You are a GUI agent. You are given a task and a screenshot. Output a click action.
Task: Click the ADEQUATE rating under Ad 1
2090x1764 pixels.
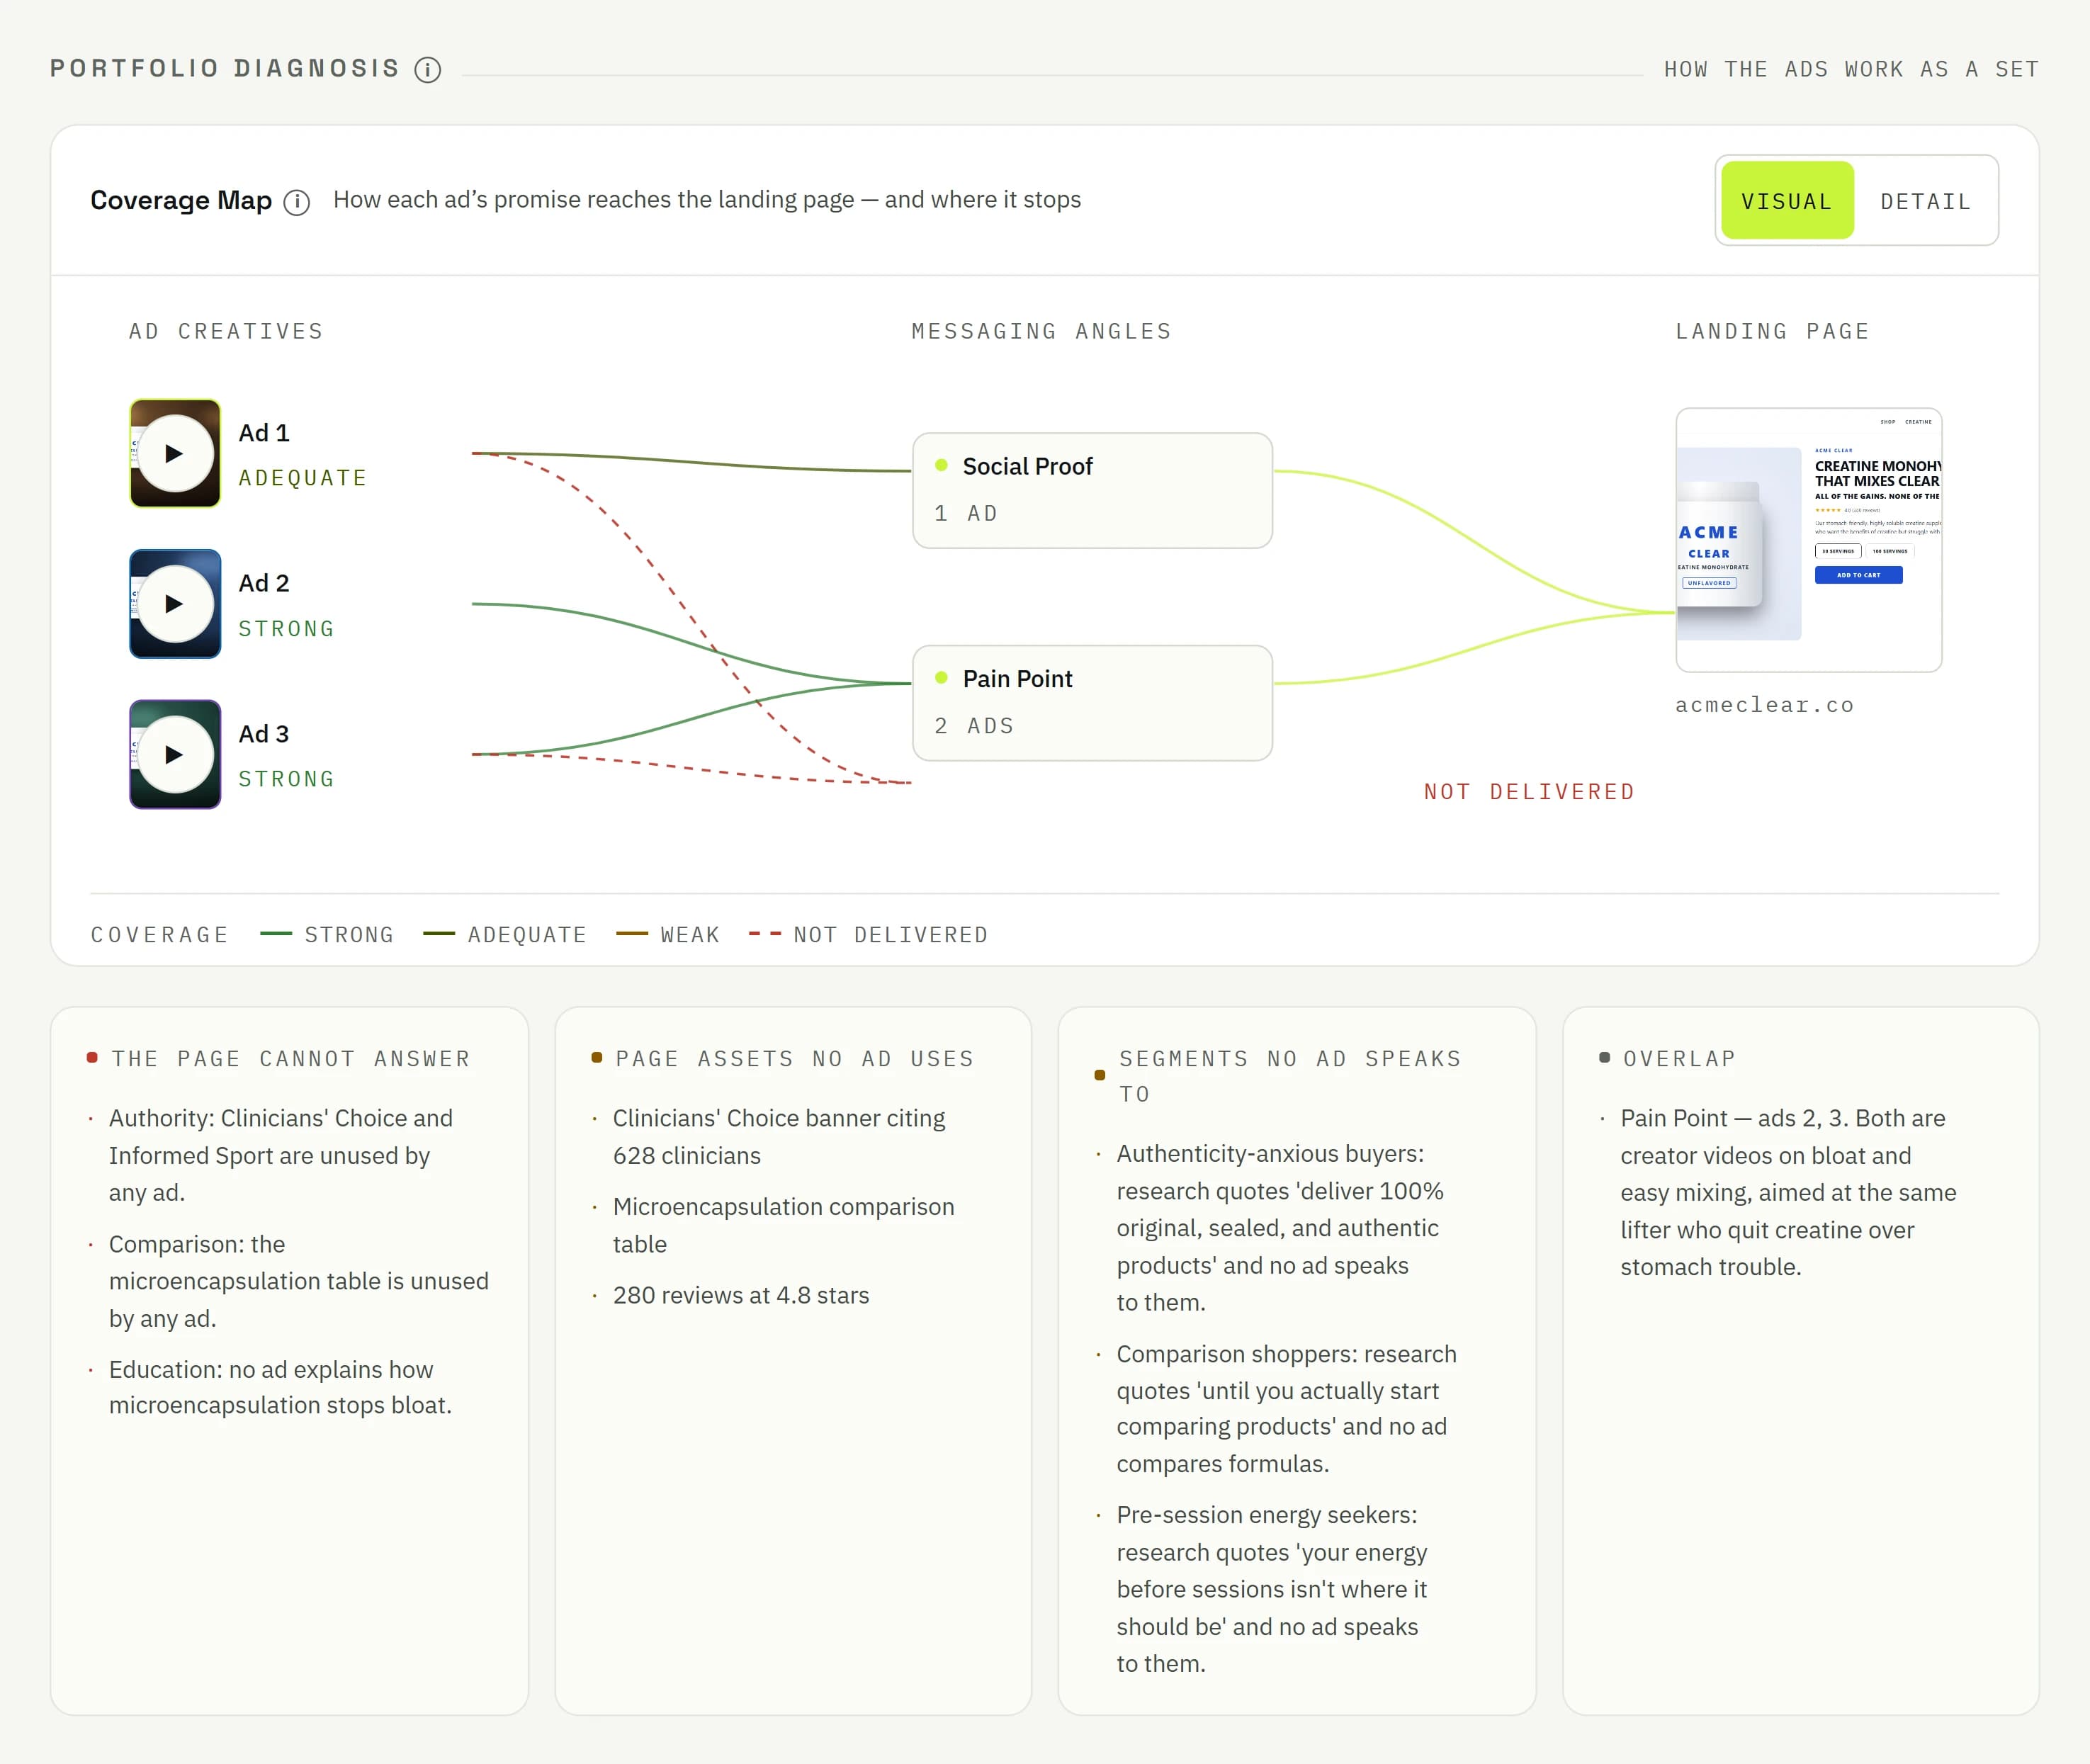[303, 478]
